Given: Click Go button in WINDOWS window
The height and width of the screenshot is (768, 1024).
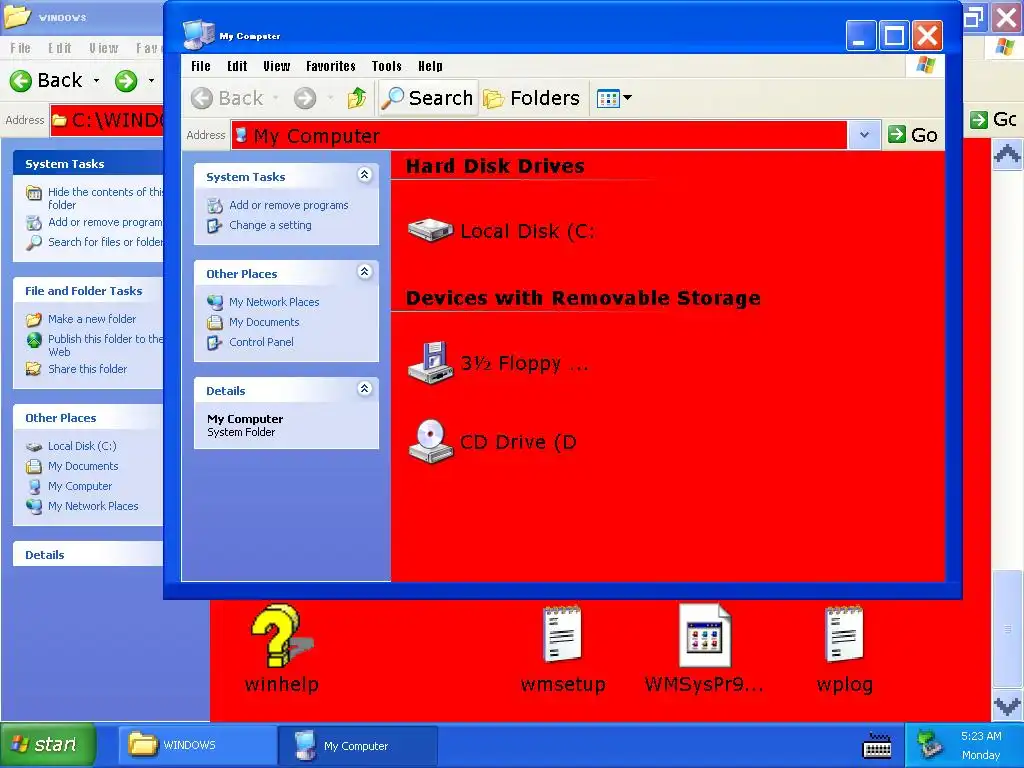Looking at the screenshot, I should (x=993, y=120).
